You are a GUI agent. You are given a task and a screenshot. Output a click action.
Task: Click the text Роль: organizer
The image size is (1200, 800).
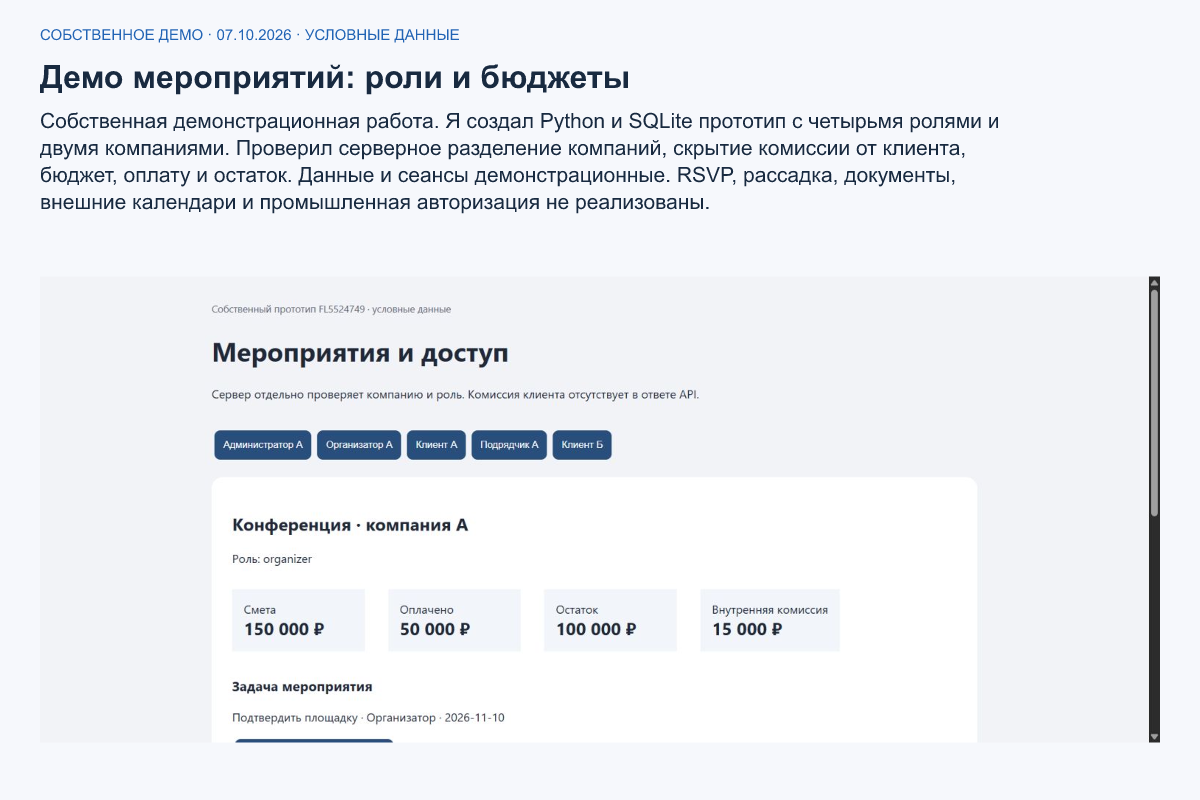tap(272, 559)
